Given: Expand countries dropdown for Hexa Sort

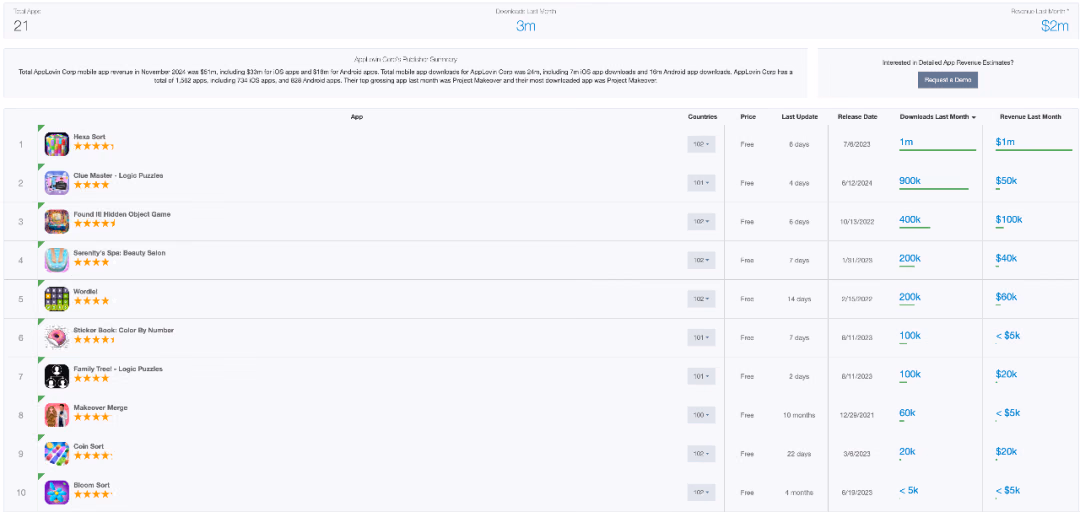Looking at the screenshot, I should [701, 145].
